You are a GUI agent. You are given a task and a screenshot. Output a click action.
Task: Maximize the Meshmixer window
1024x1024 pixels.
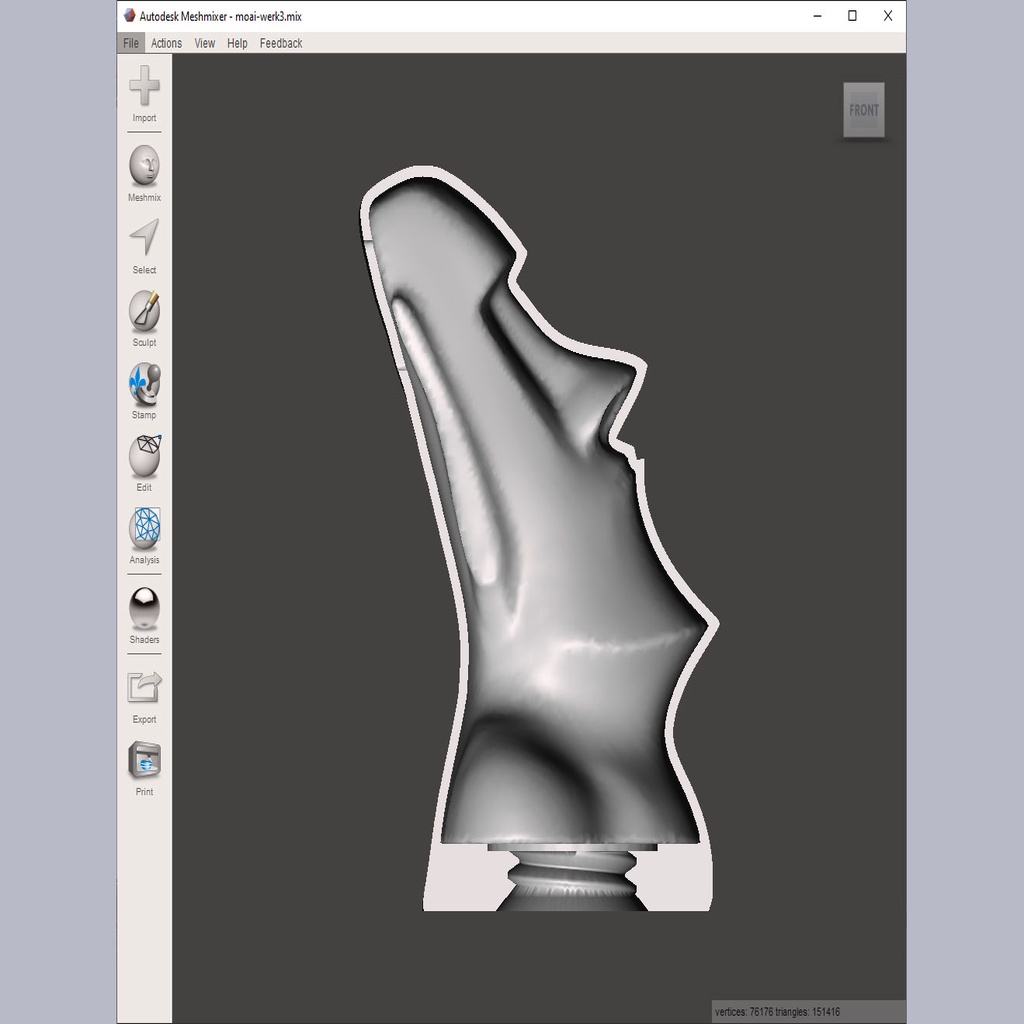(852, 16)
